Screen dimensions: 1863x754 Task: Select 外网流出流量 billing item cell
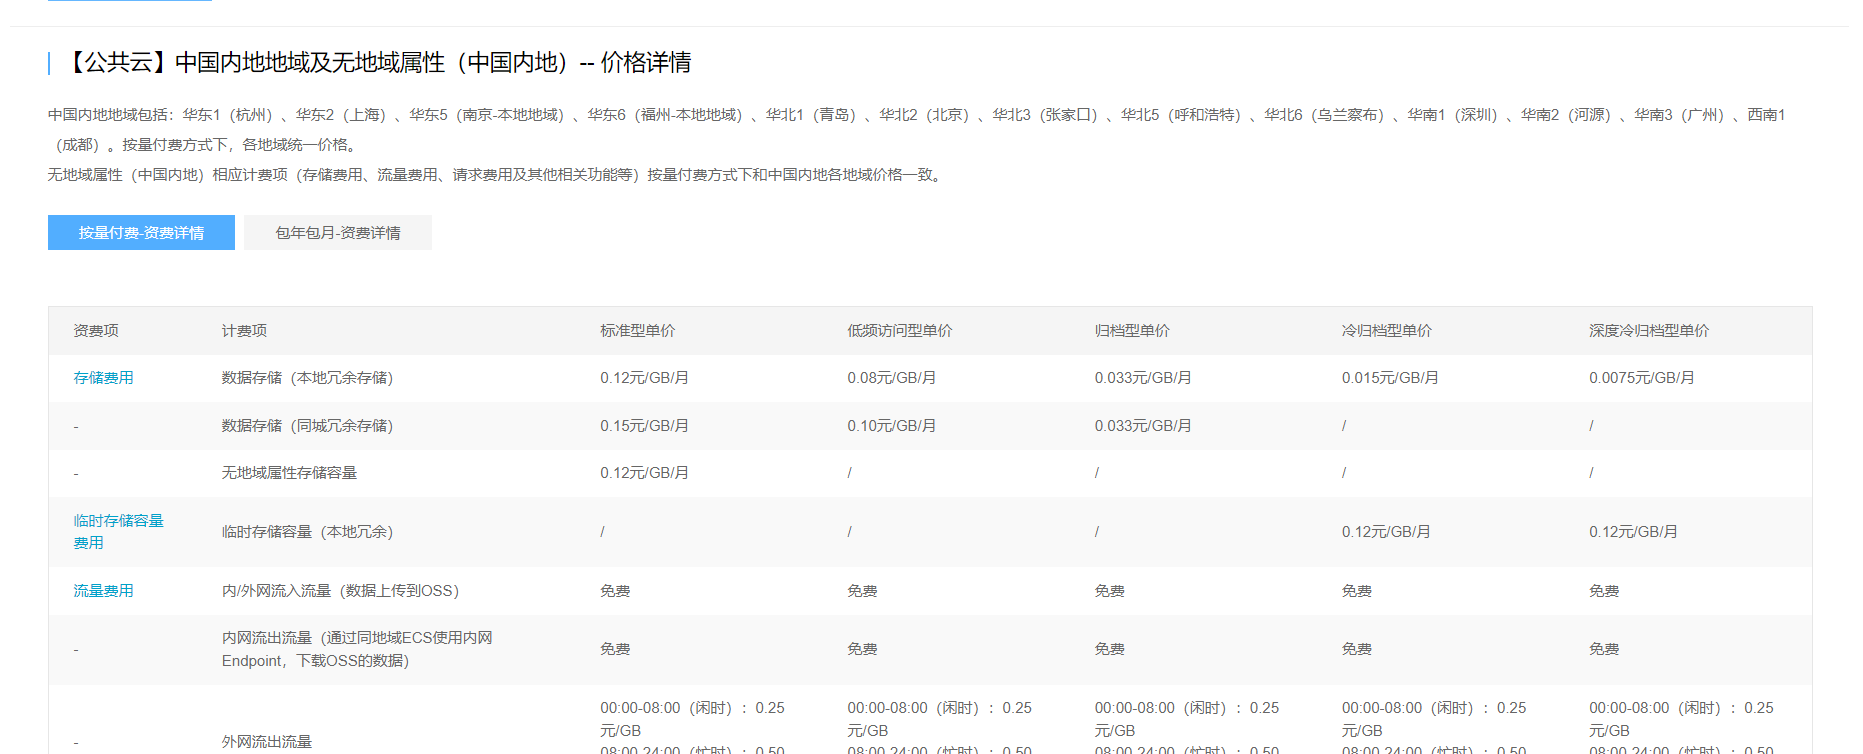(266, 742)
